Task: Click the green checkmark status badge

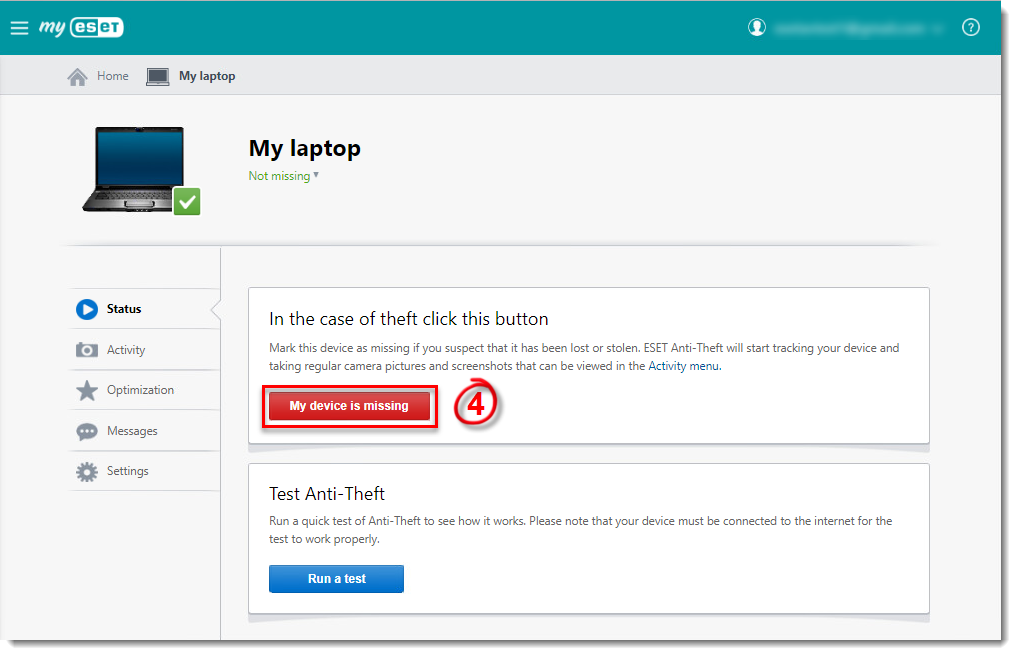Action: pyautogui.click(x=187, y=202)
